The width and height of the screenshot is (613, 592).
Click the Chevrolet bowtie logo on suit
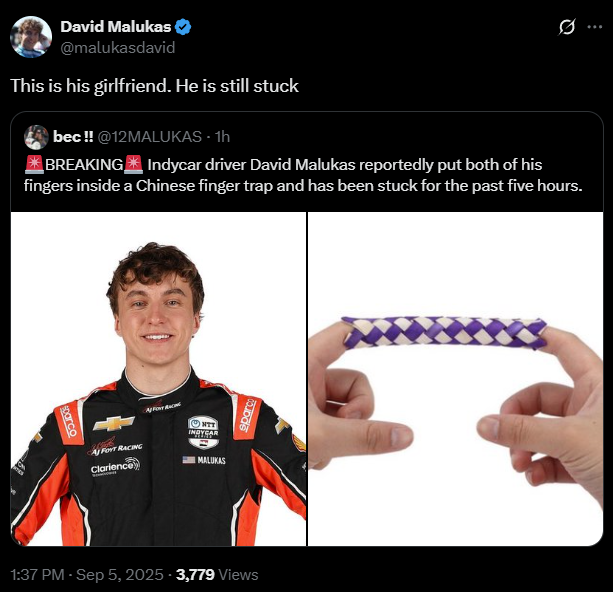[113, 423]
